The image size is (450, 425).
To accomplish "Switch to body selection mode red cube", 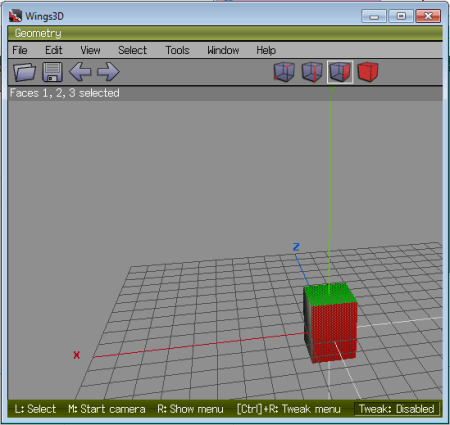I will coord(368,72).
